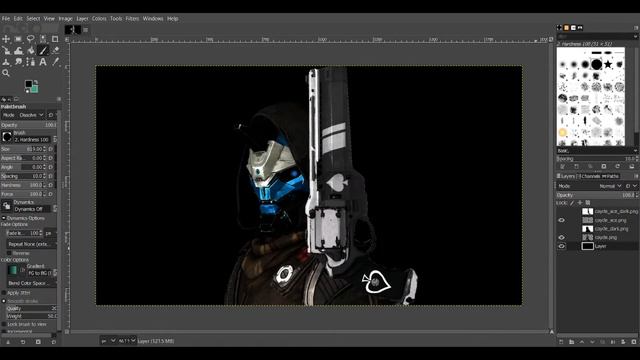Screen dimensions: 640x360
Task: Select the Paintbrush tool
Action: pos(43,51)
